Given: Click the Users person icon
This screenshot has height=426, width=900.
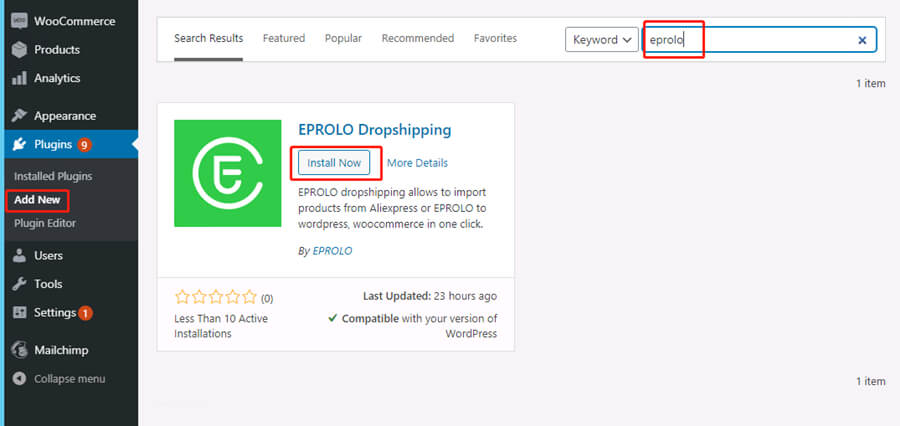Looking at the screenshot, I should point(20,255).
